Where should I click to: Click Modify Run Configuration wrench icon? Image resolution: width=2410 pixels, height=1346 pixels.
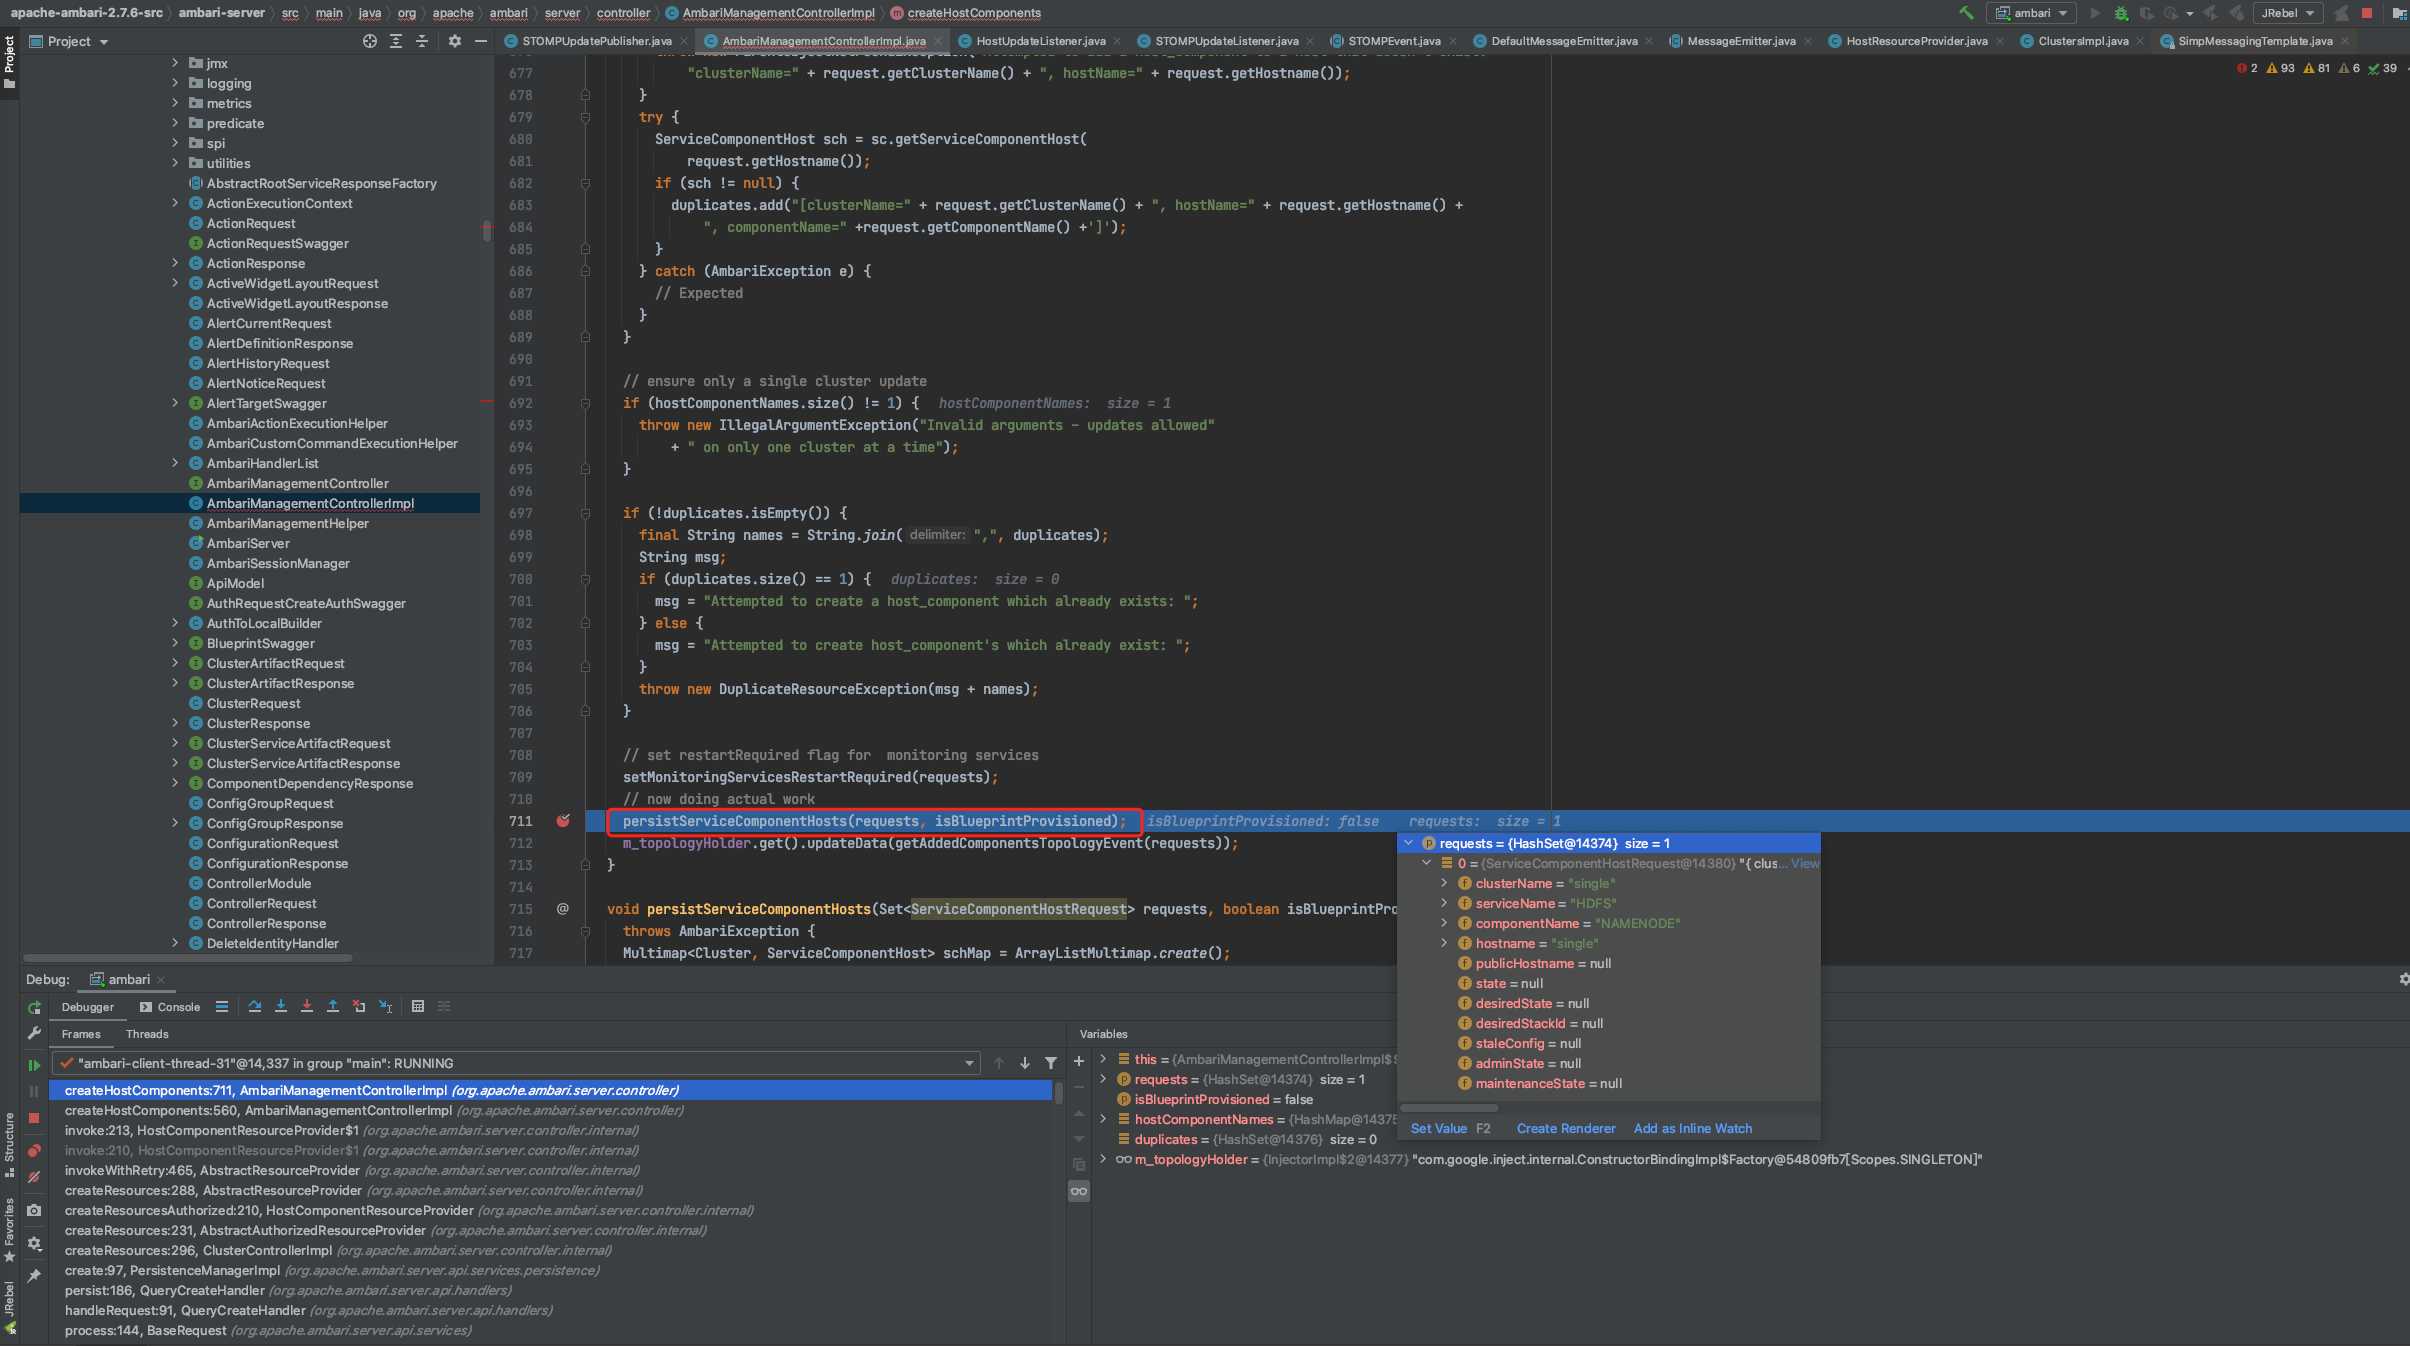[34, 1034]
